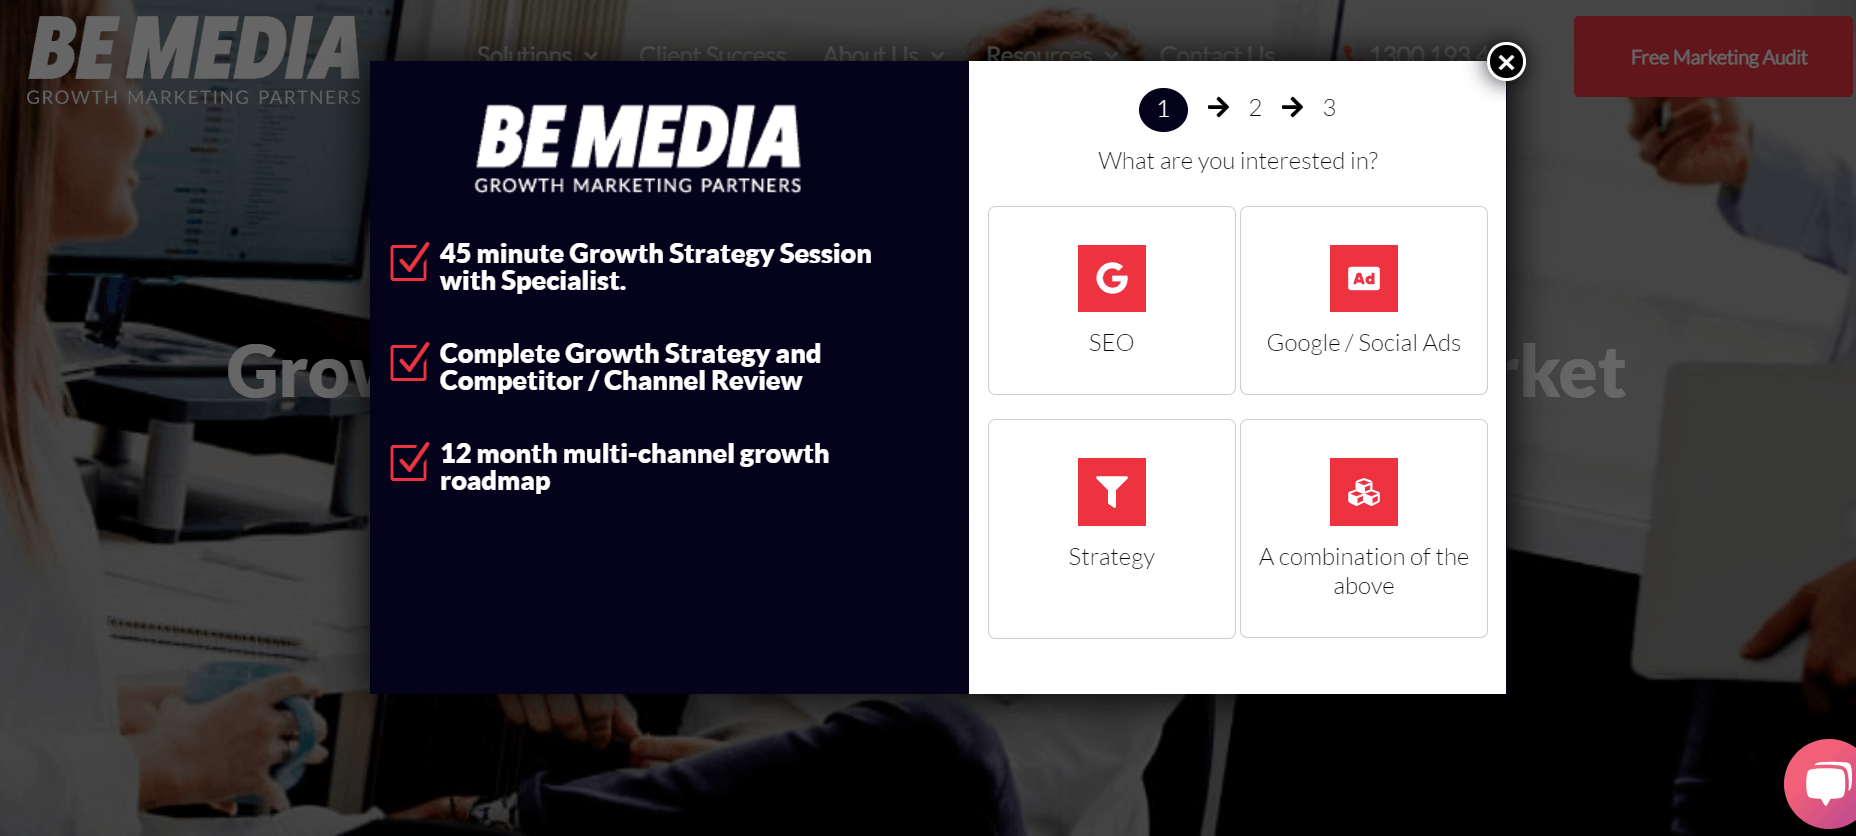Select 'A combination of the above'
Image resolution: width=1856 pixels, height=836 pixels.
click(1364, 528)
